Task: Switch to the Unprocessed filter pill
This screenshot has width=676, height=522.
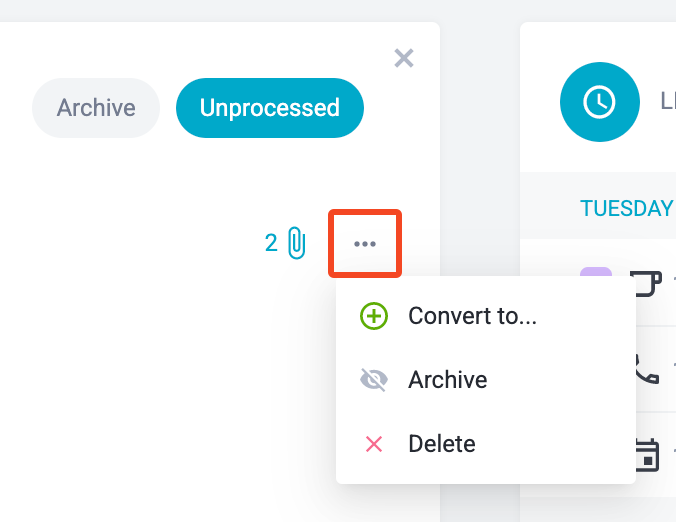Action: [270, 108]
